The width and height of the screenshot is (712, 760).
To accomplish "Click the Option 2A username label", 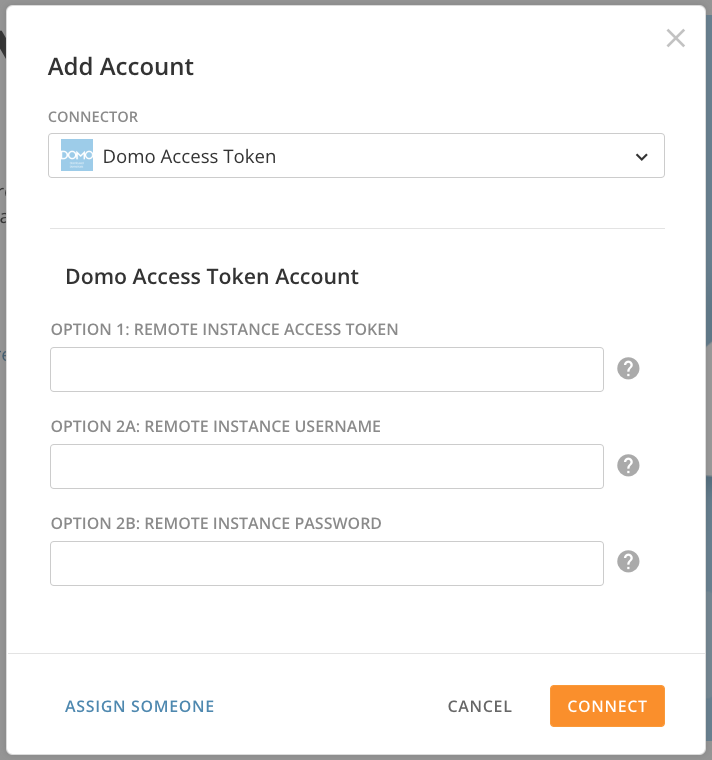I will coord(216,426).
